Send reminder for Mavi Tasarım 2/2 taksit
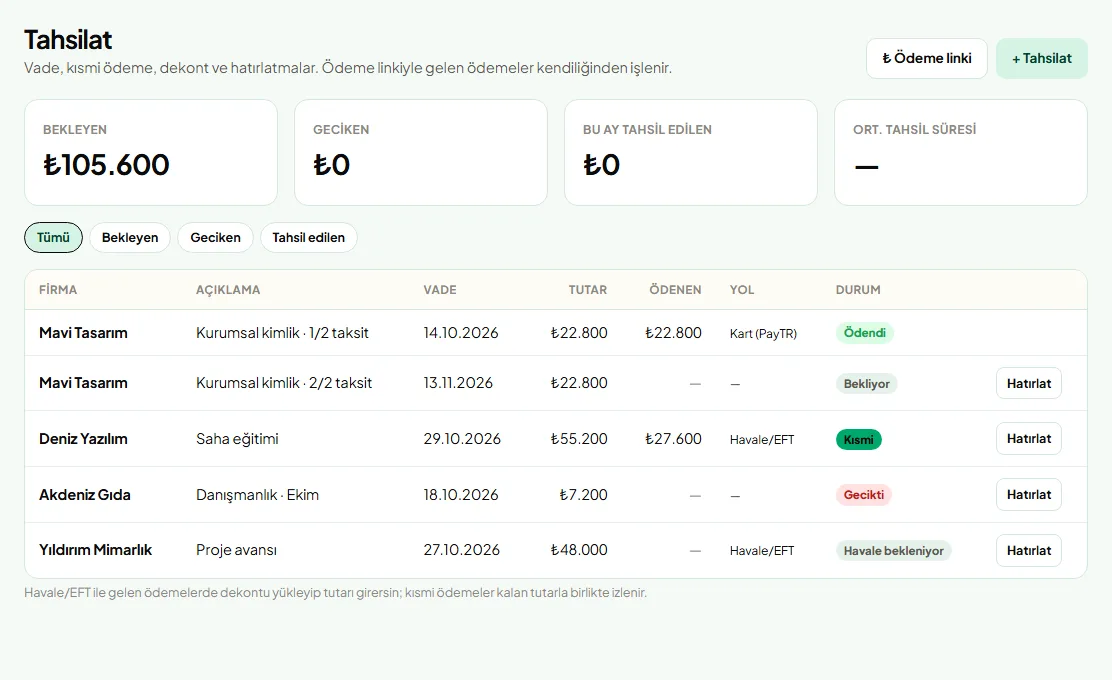 pos(1028,383)
